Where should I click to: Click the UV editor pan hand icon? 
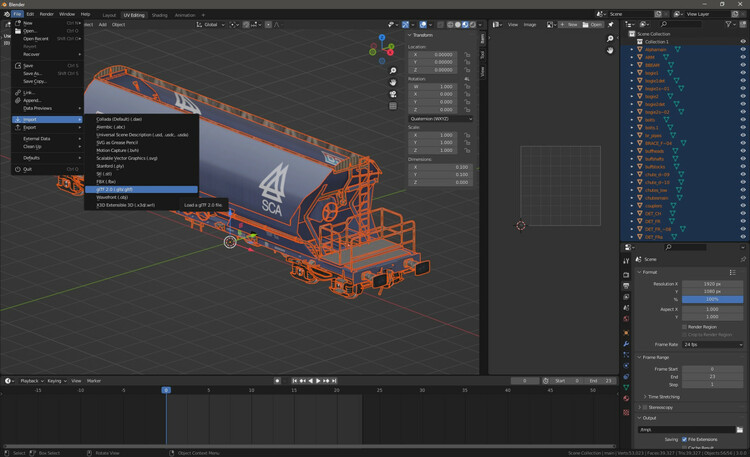(x=610, y=50)
